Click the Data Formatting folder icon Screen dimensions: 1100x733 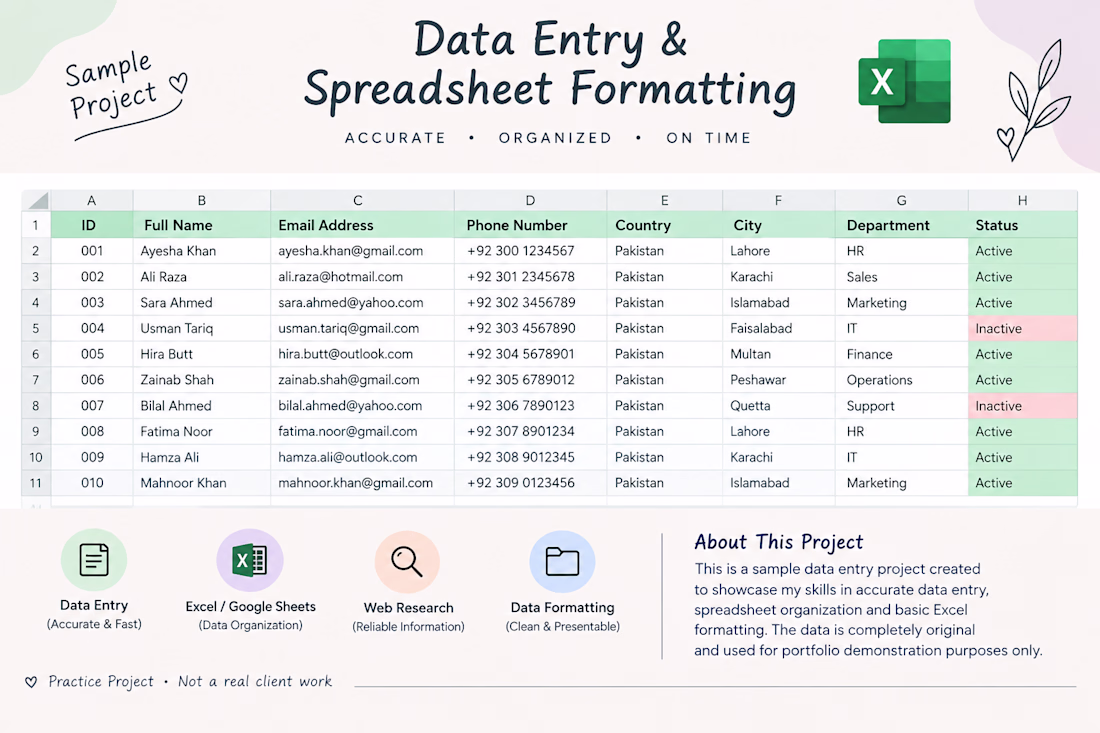tap(562, 562)
